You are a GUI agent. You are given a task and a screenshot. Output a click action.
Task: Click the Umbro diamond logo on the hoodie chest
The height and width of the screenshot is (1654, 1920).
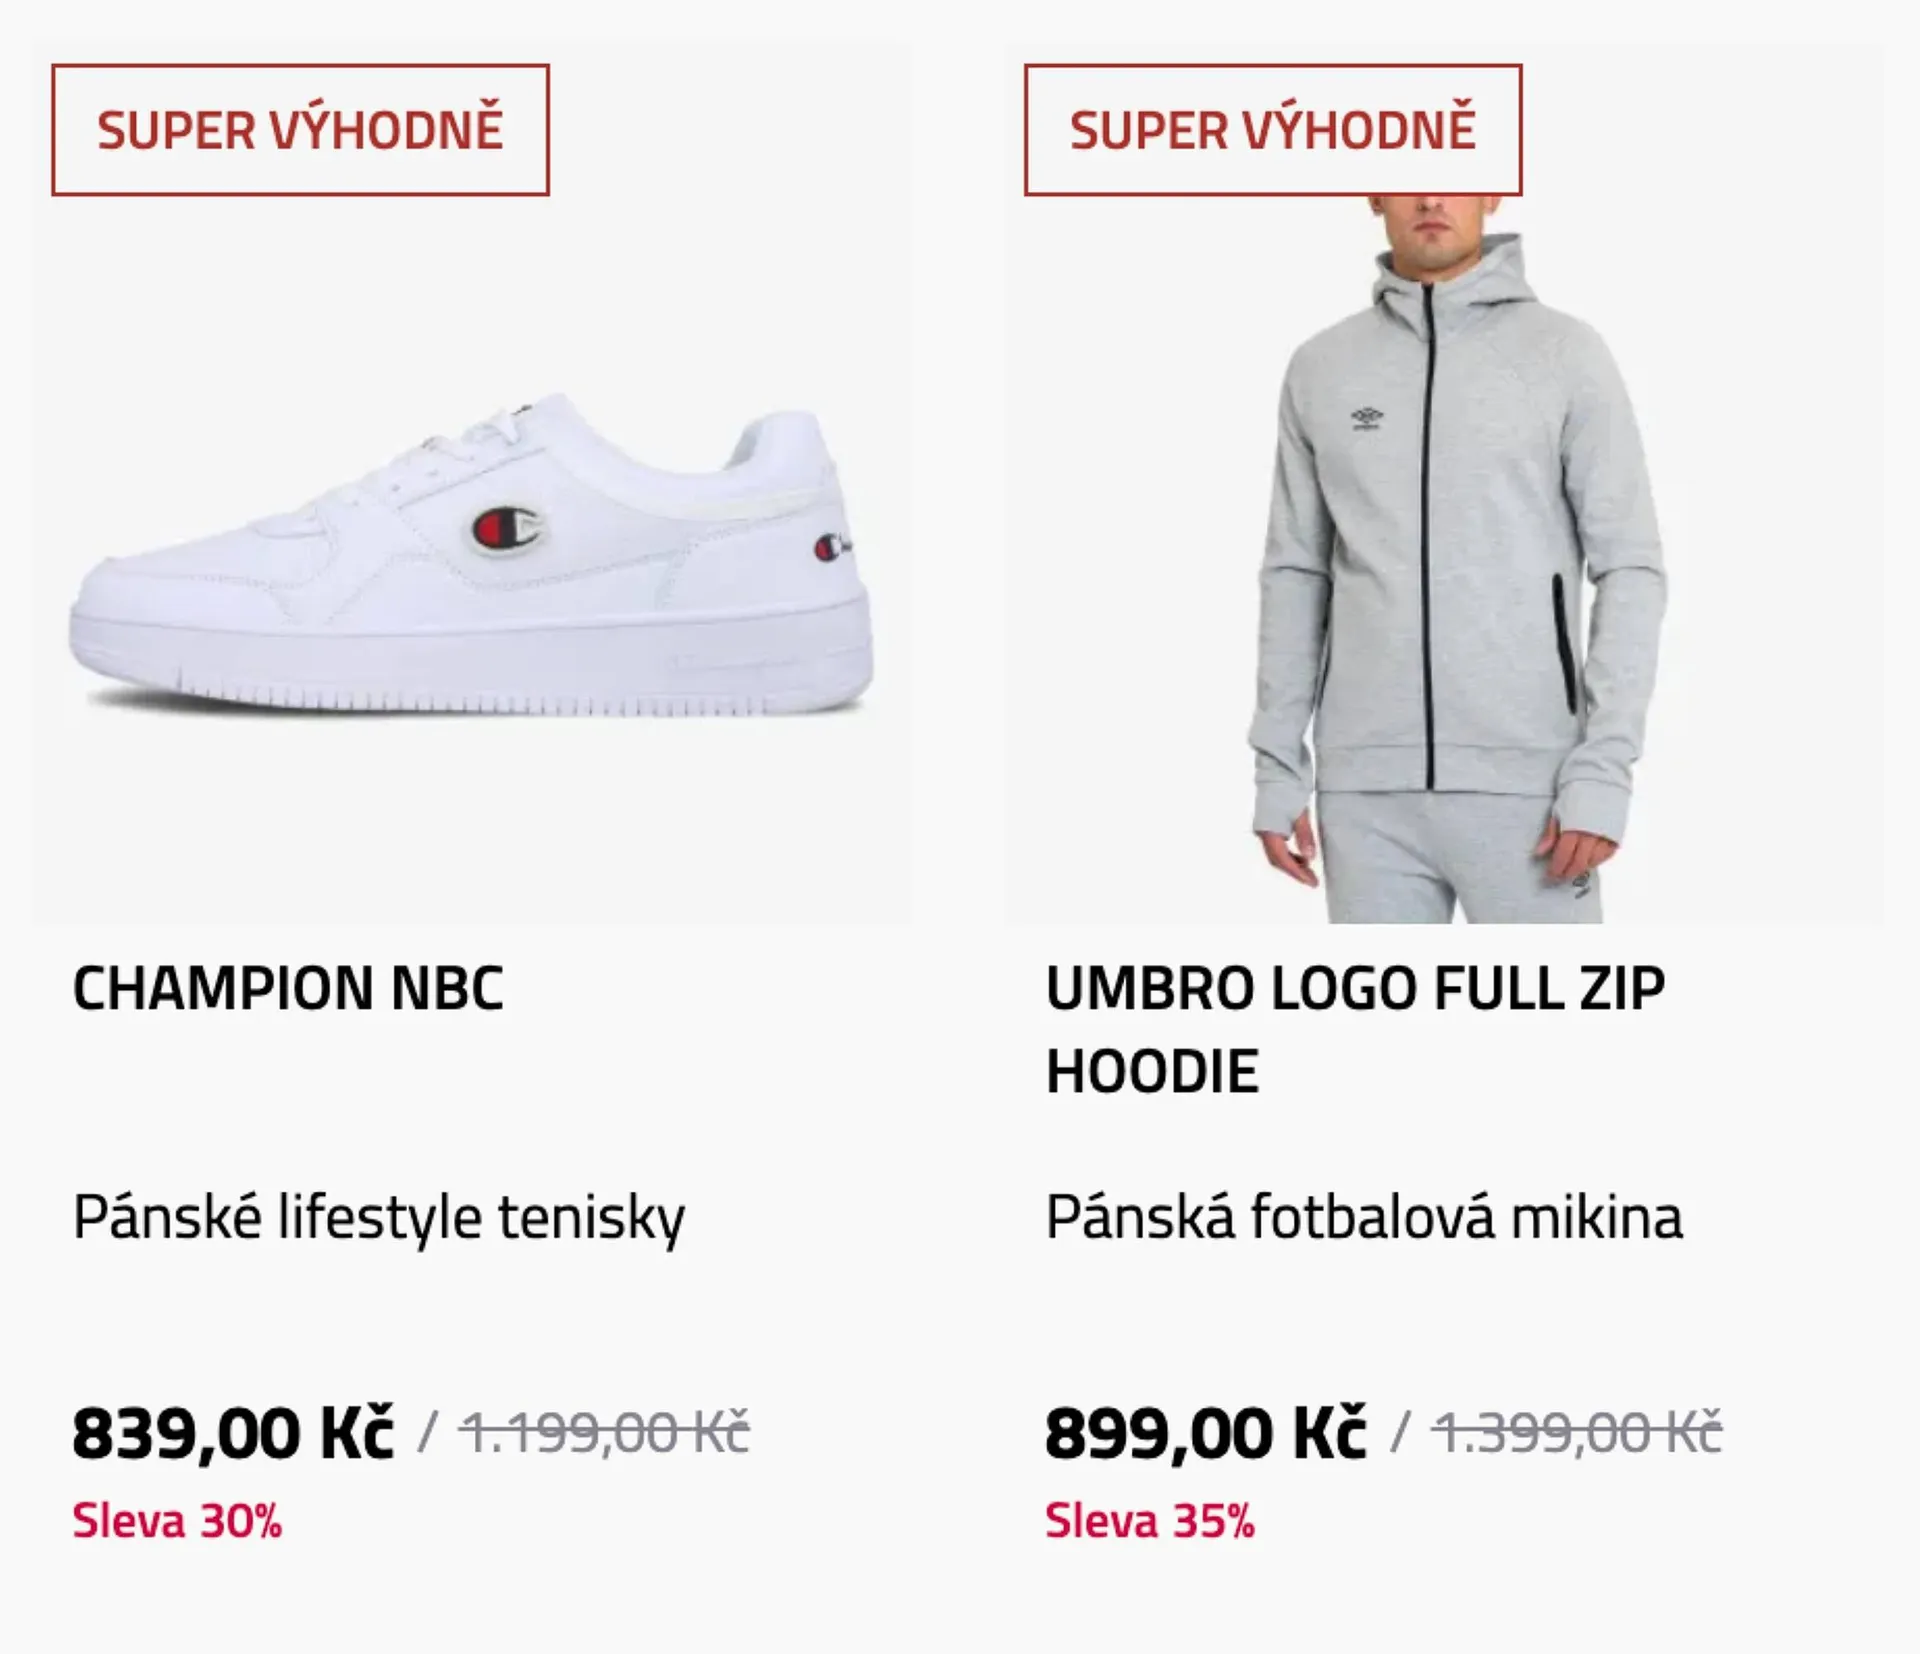point(1366,418)
